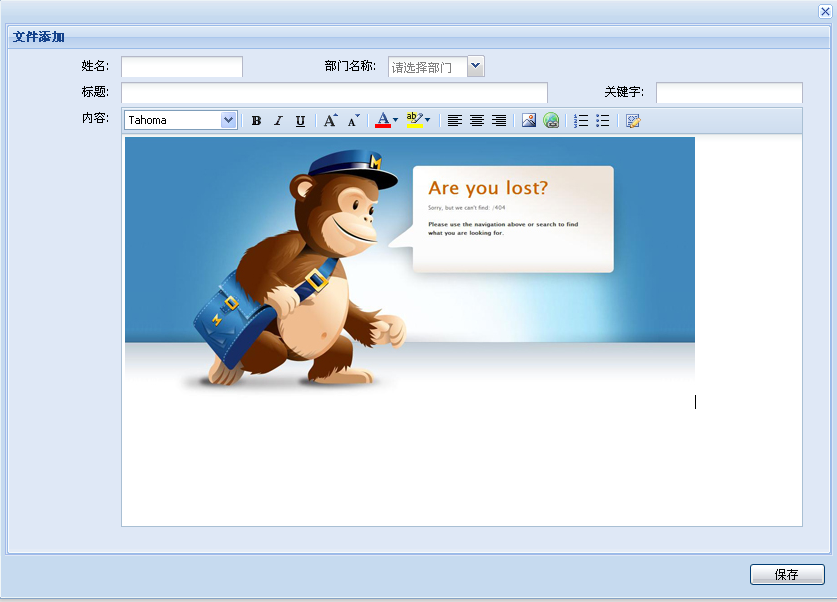
Task: Toggle bold formatting in editor toolbar
Action: tap(256, 121)
